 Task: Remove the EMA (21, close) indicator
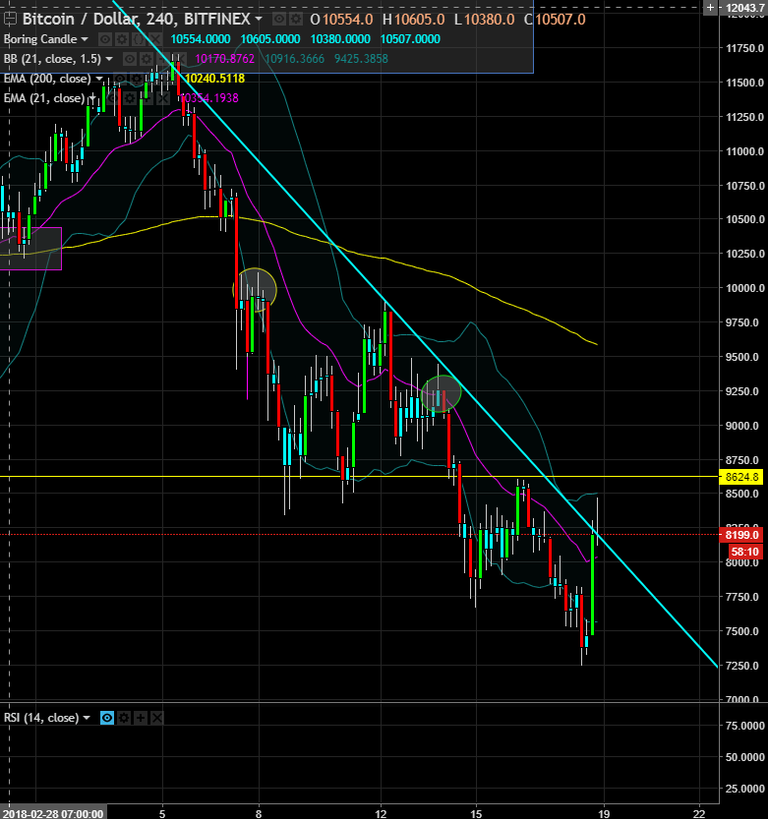point(164,98)
